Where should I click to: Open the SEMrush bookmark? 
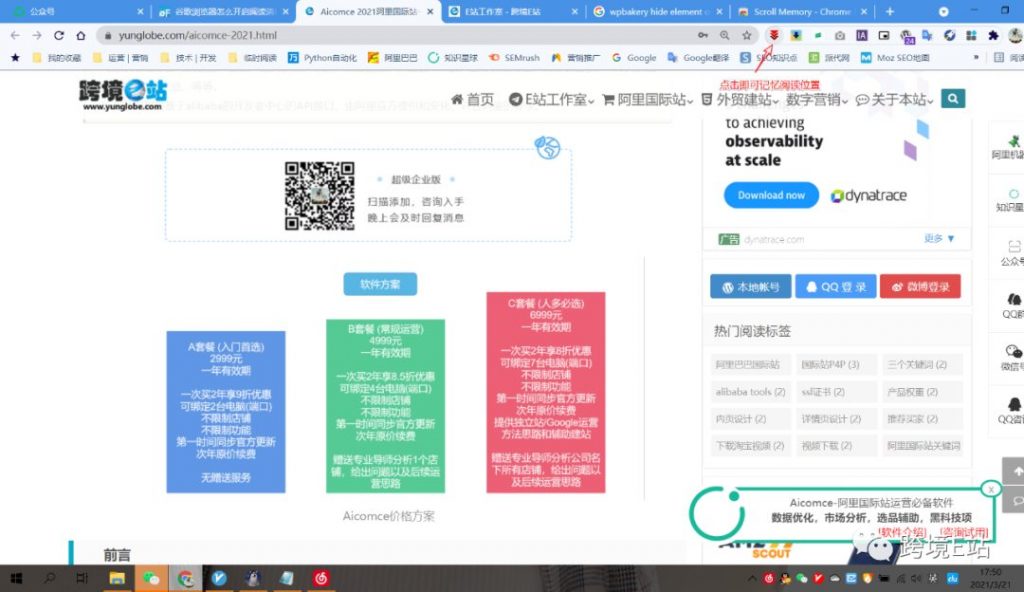click(x=515, y=58)
